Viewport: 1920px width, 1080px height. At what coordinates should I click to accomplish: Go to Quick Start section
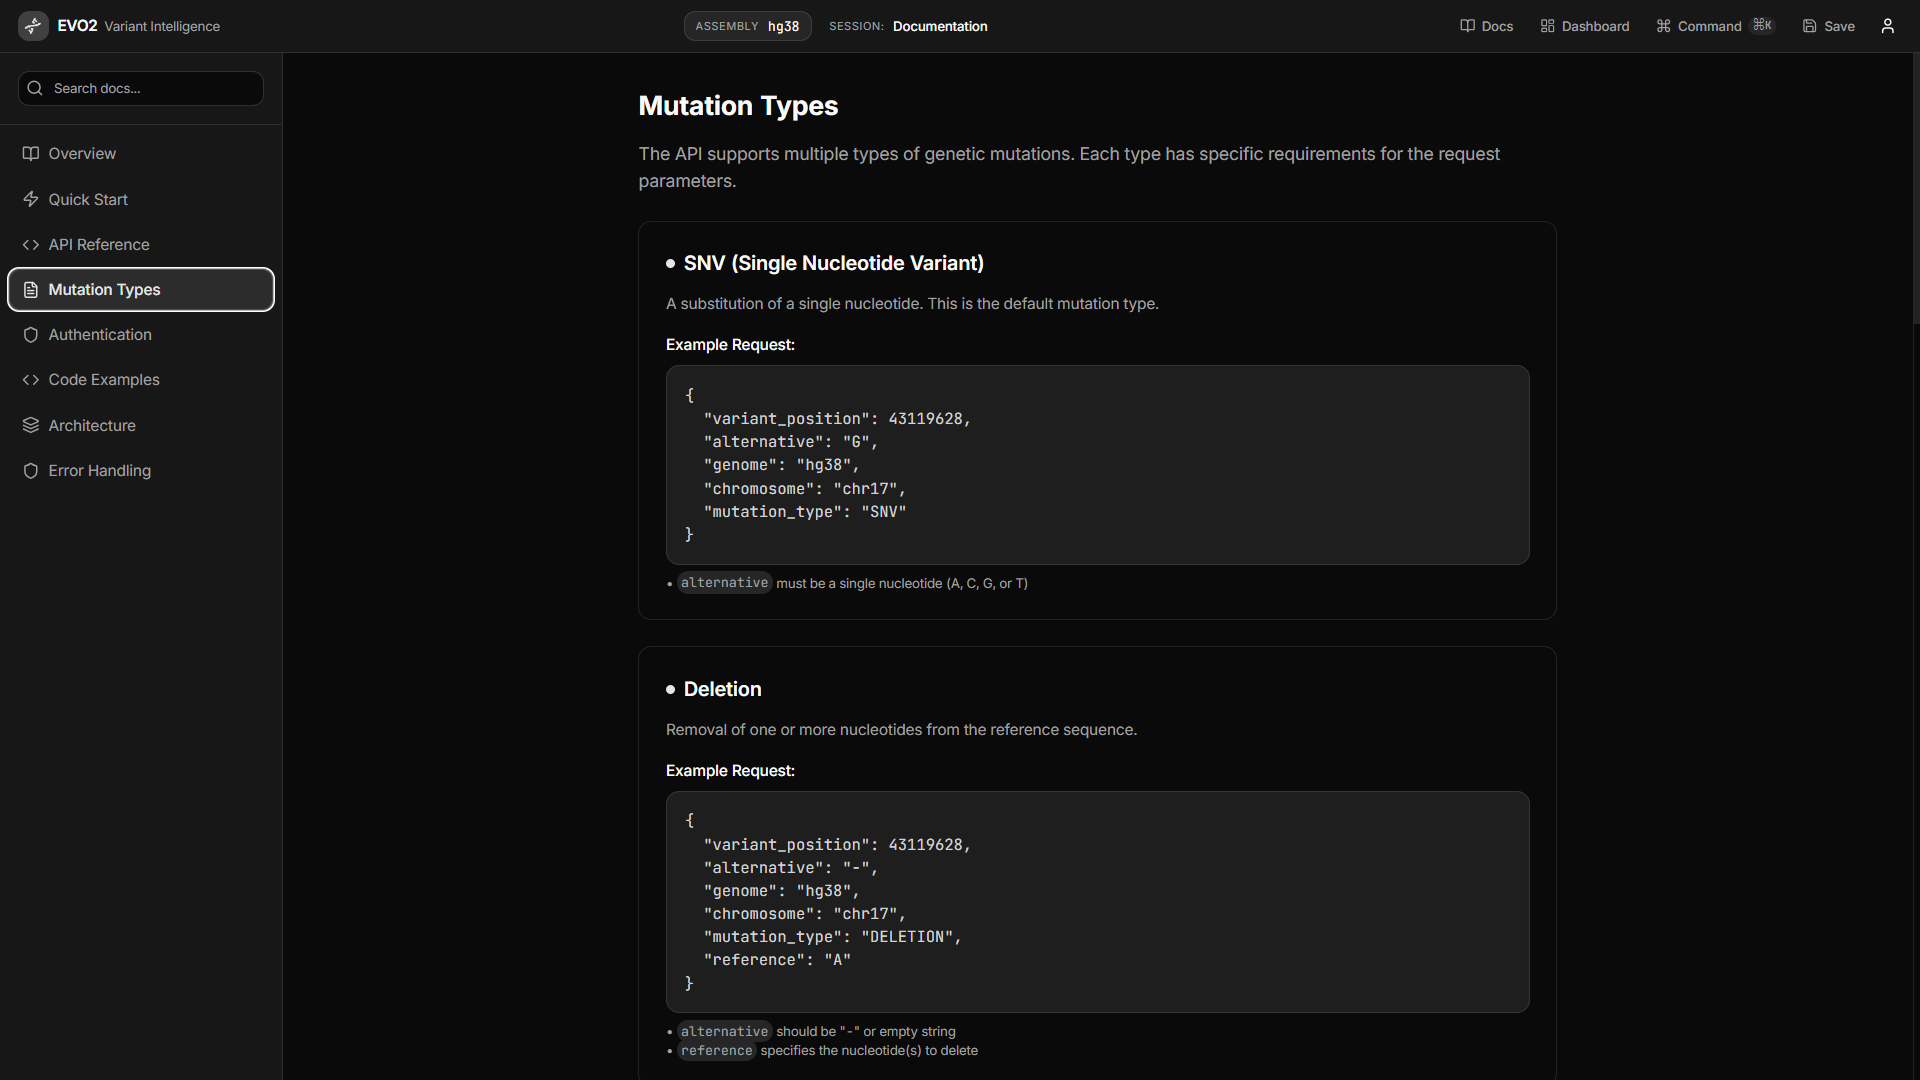pos(141,199)
